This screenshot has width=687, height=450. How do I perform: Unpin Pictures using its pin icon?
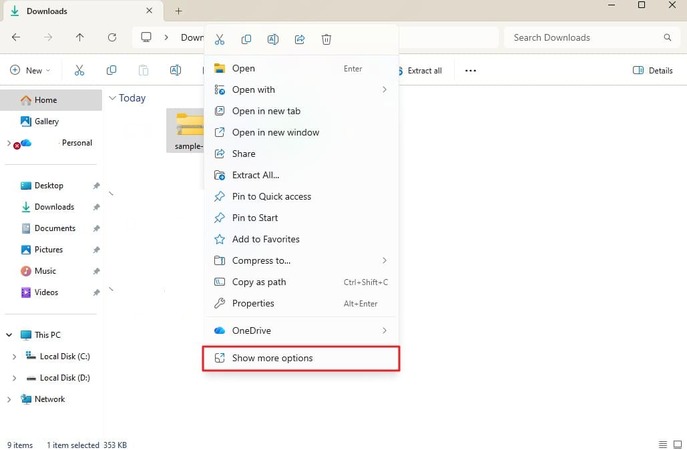point(96,250)
